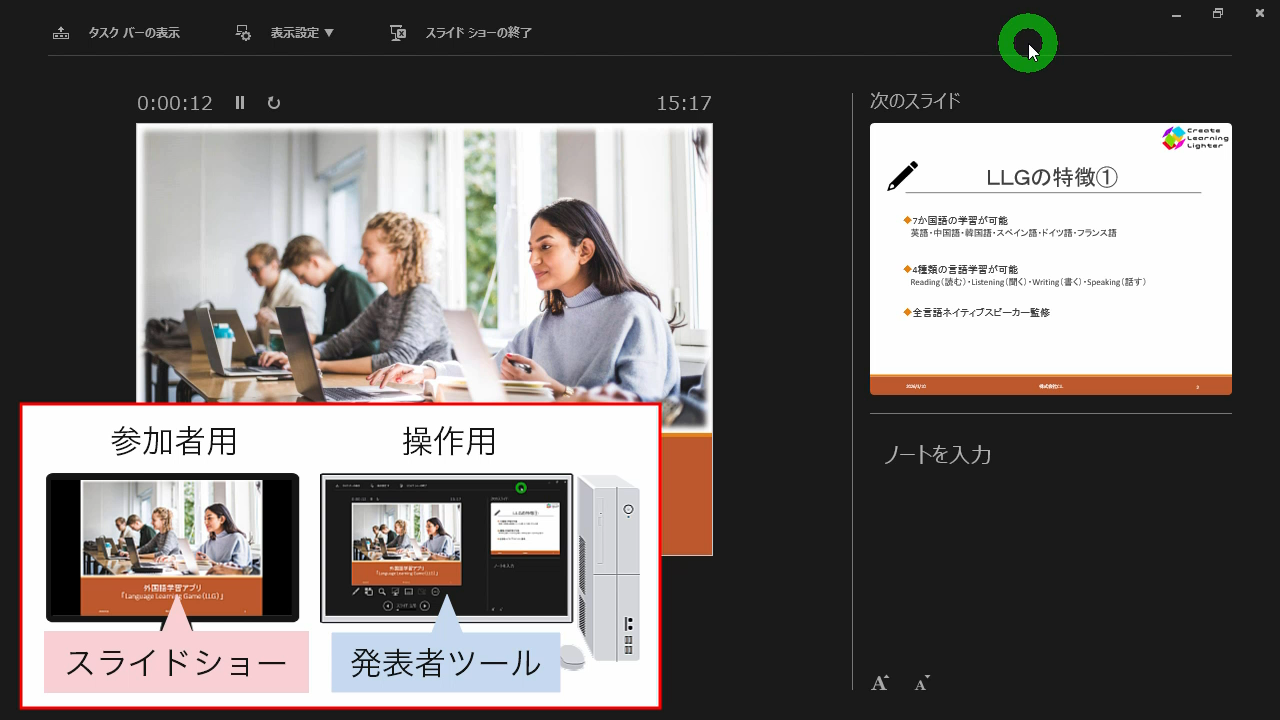Viewport: 1280px width, 720px height.
Task: Click the see-all-slides grid icon in the pictured toolbar
Action: [x=369, y=592]
